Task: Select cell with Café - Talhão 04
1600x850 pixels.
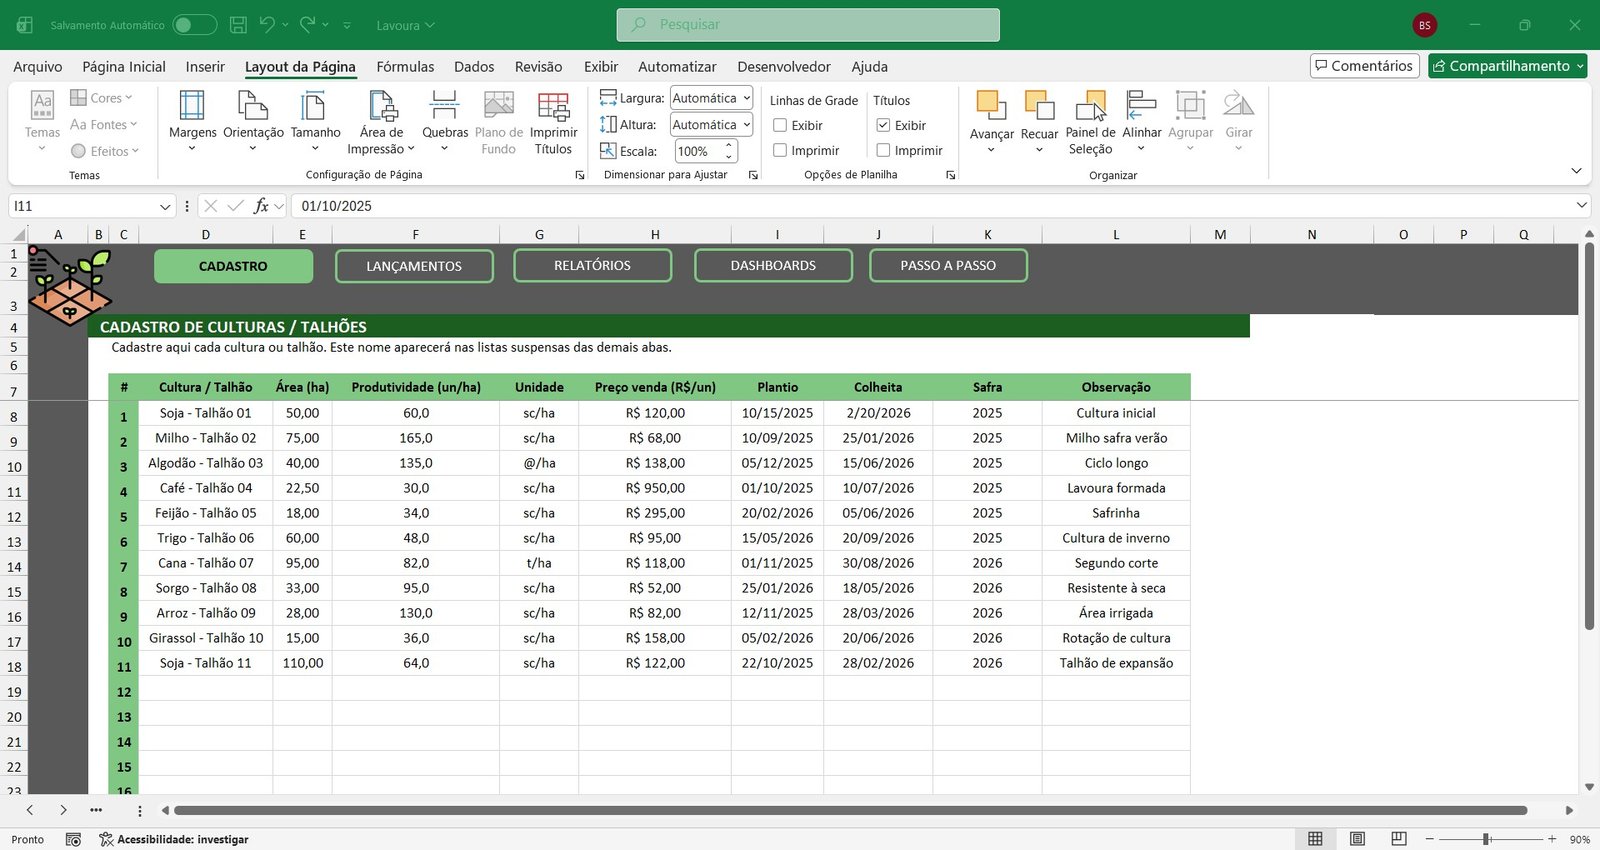Action: [206, 488]
